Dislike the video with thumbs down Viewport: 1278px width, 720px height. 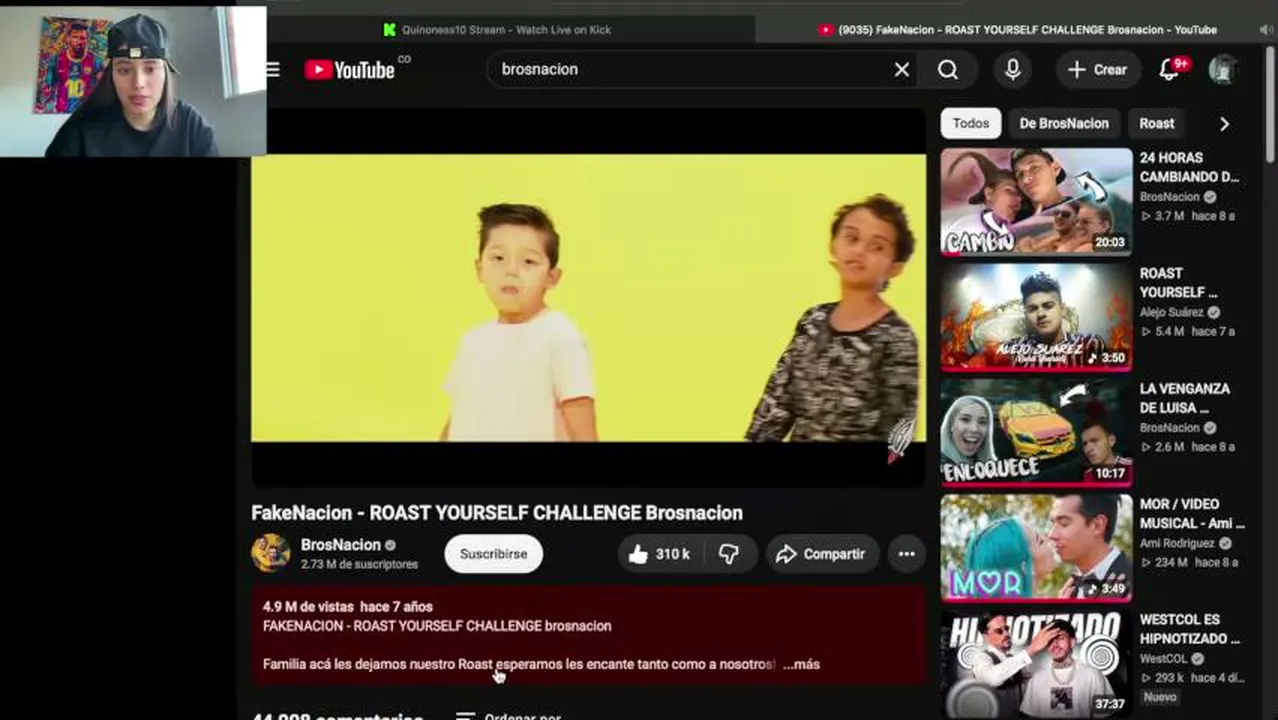pos(729,554)
